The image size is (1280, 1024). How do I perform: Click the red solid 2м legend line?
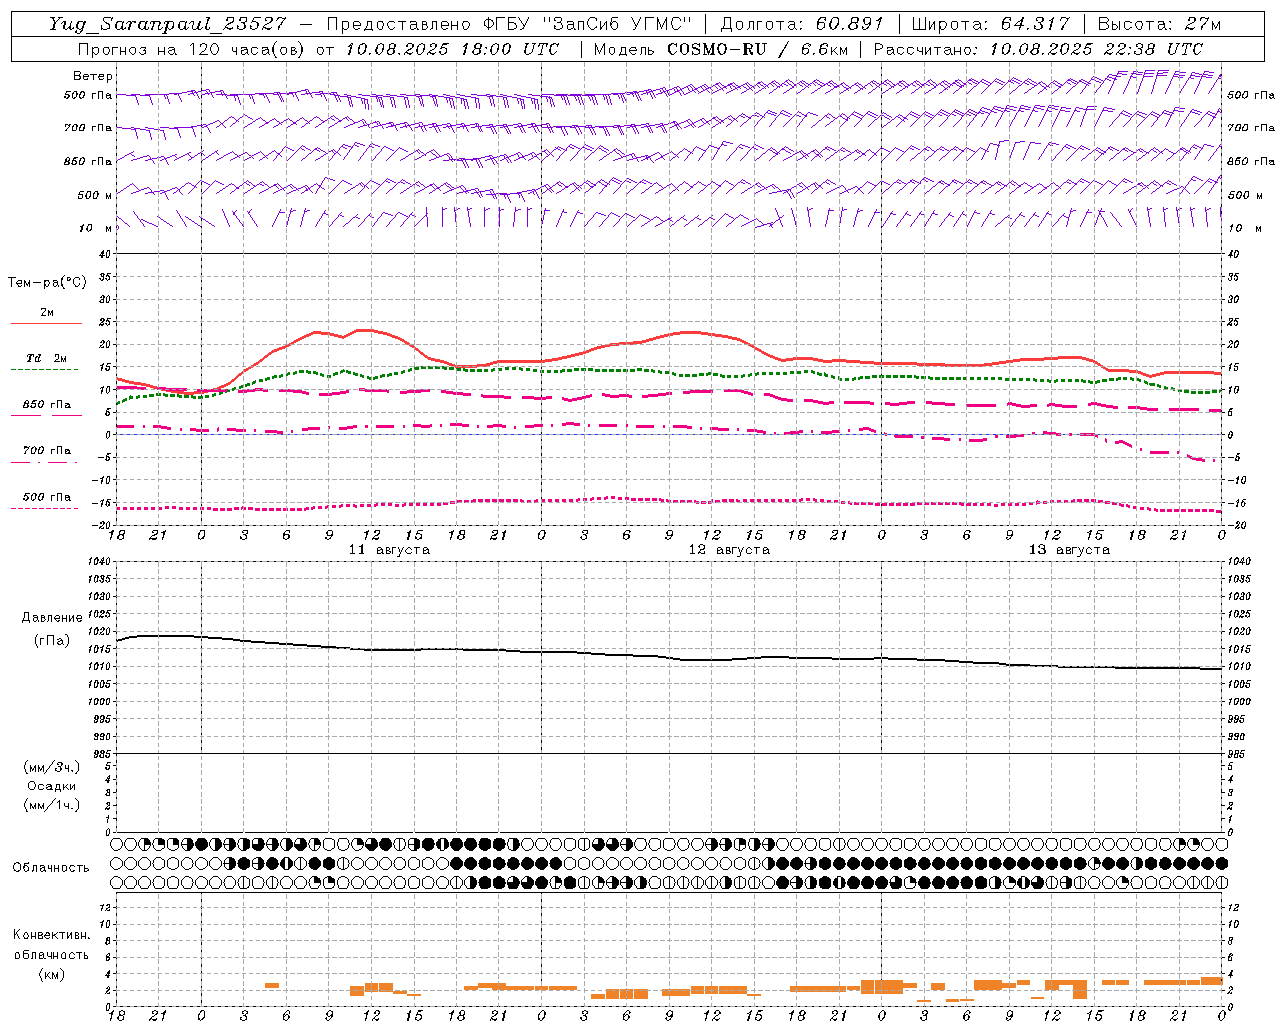46,323
